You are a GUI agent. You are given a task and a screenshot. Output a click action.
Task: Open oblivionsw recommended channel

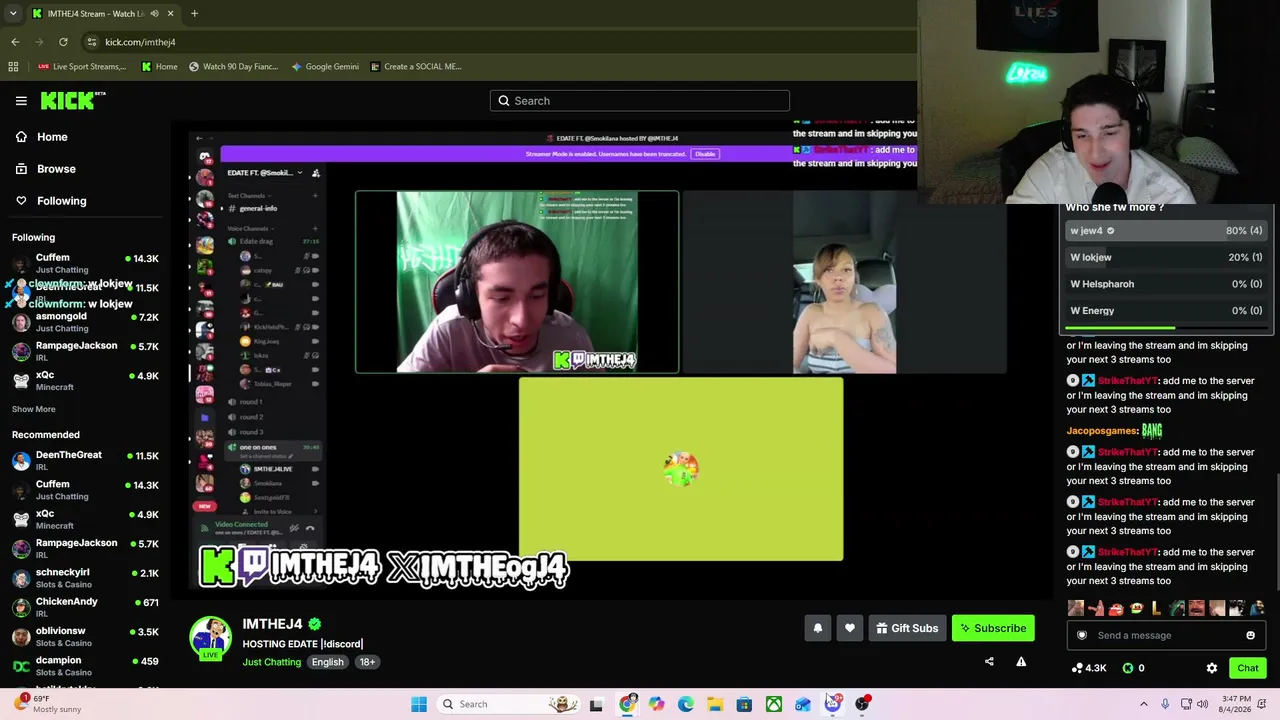[x=85, y=636]
